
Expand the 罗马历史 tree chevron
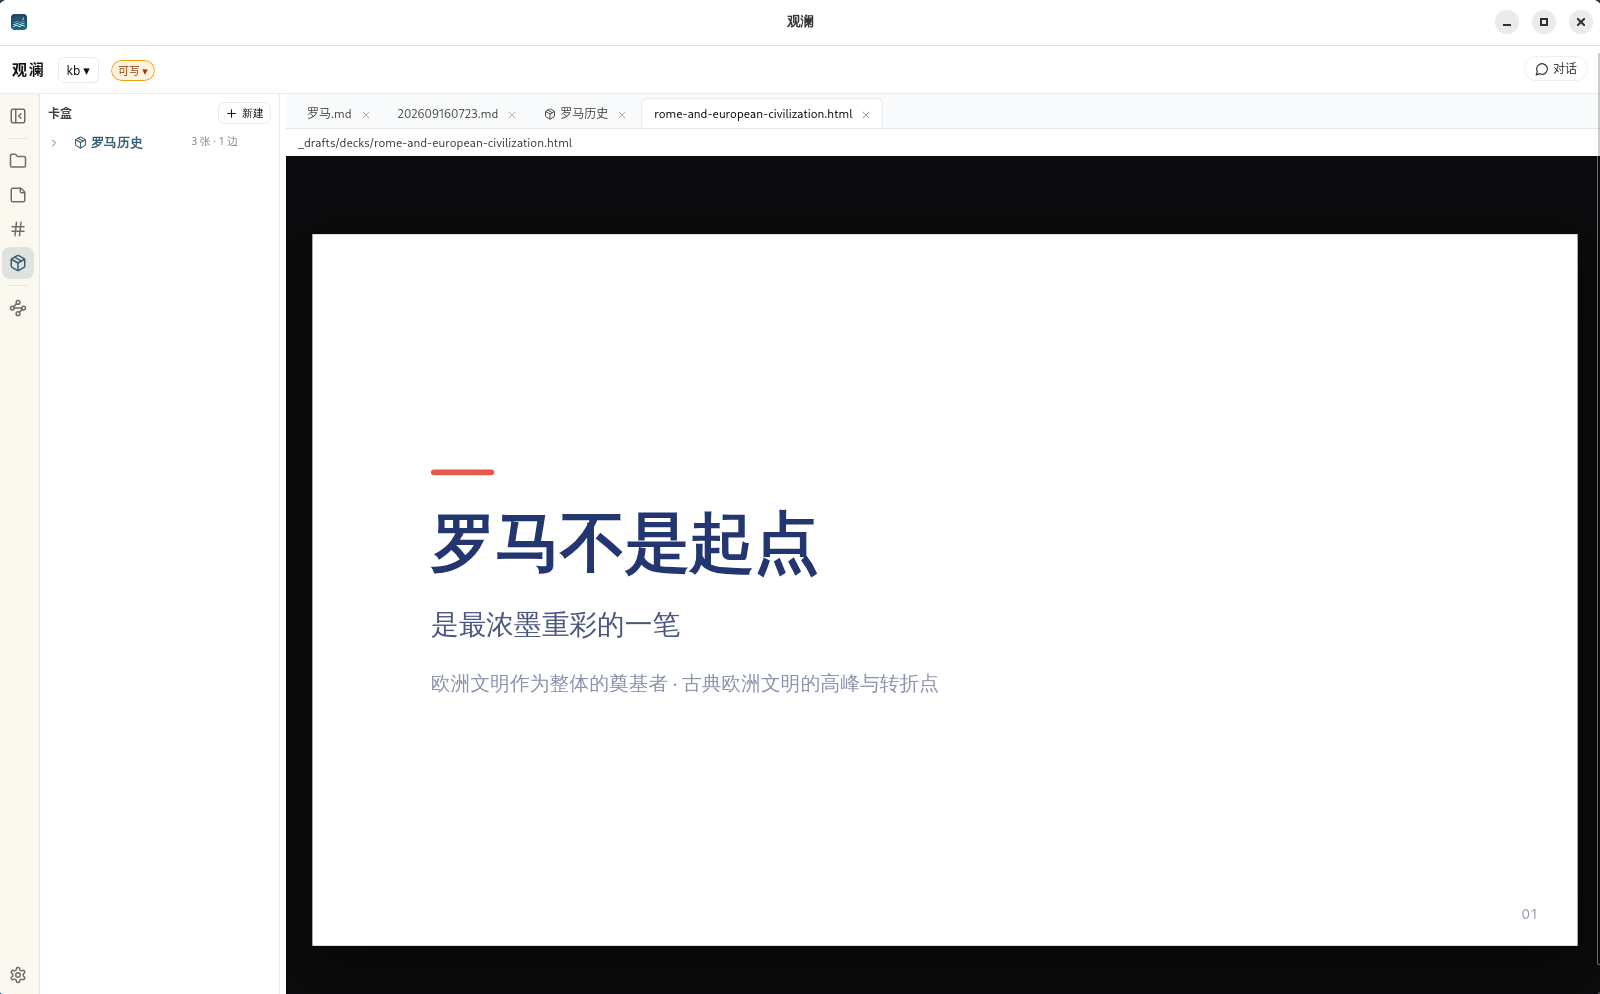tap(54, 143)
